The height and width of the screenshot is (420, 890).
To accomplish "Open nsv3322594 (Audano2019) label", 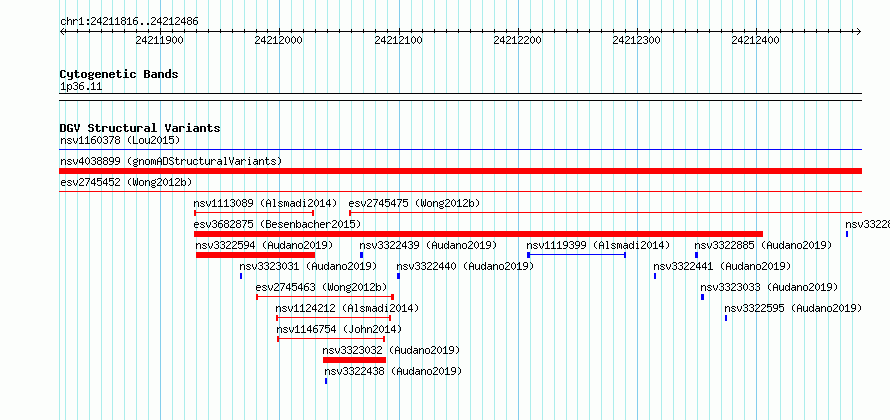I will click(264, 245).
